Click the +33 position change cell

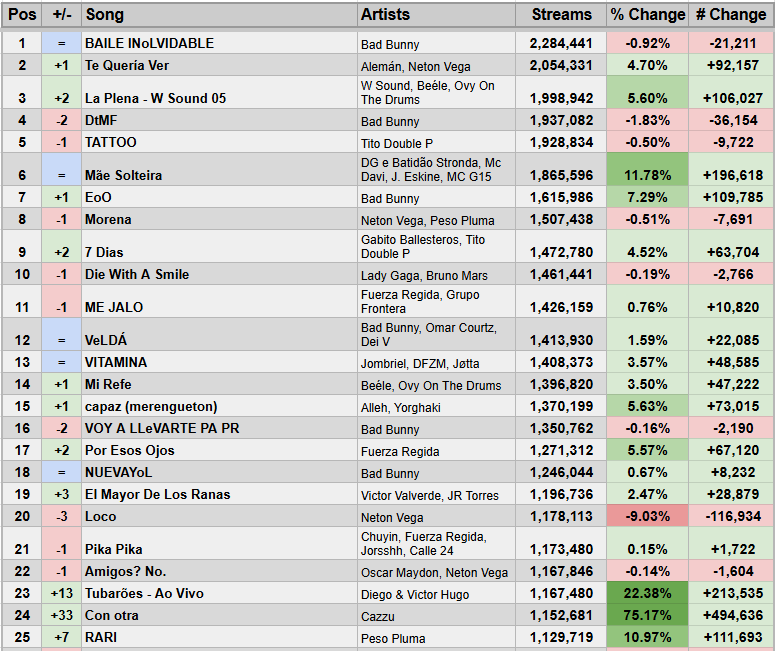click(62, 615)
